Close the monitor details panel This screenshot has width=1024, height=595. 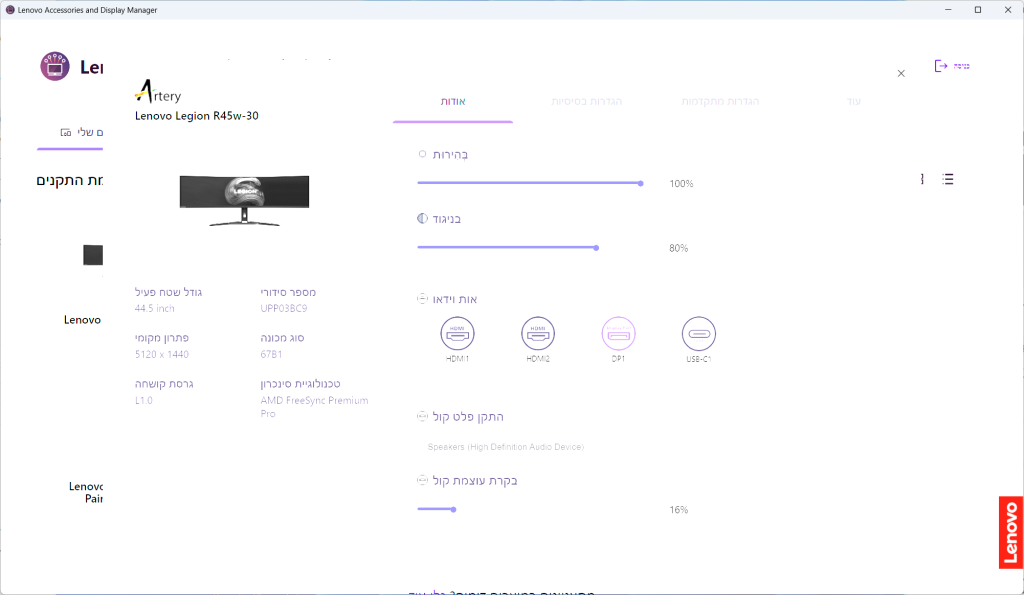901,73
